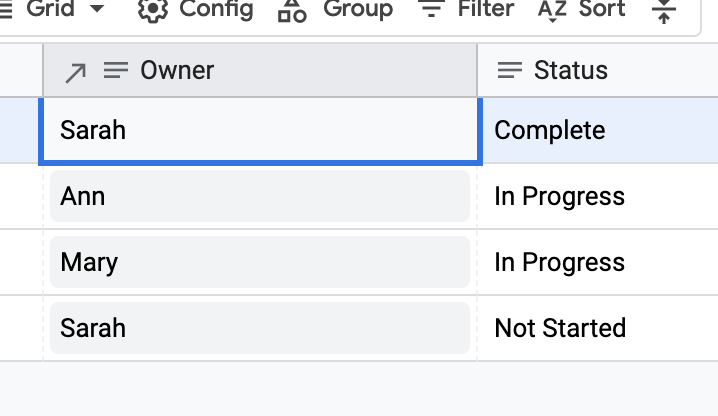Click the collapse rows icon in toolbar

pos(663,11)
